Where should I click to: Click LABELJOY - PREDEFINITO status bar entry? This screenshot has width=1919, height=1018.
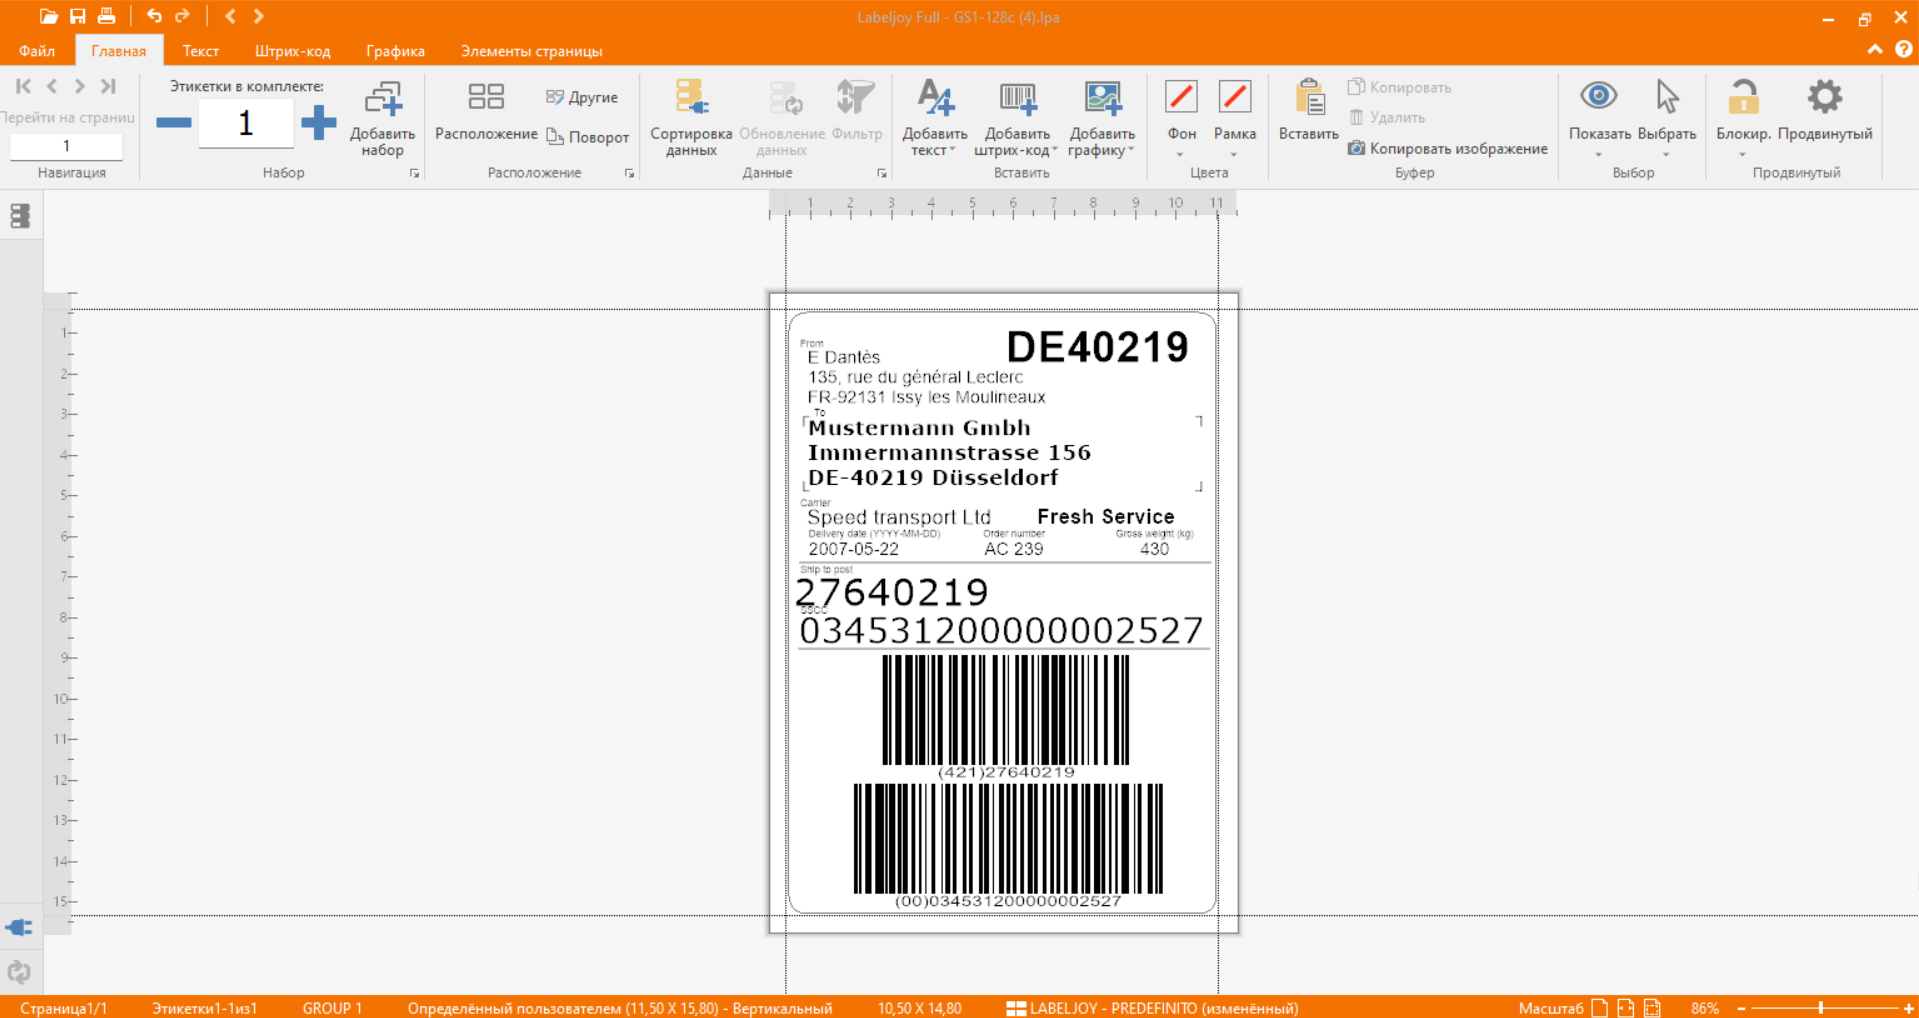[x=1152, y=1008]
